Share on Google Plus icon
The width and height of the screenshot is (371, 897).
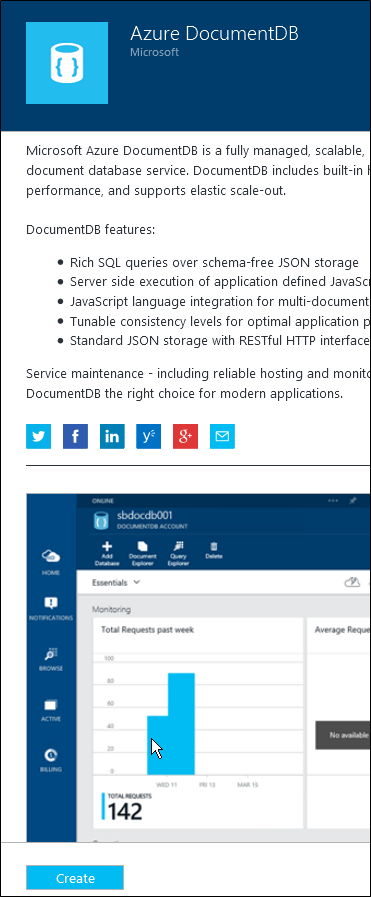(x=185, y=436)
